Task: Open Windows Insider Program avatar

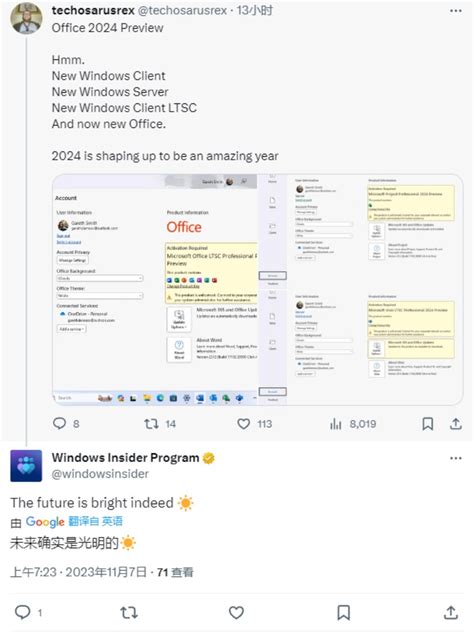Action: pos(26,466)
